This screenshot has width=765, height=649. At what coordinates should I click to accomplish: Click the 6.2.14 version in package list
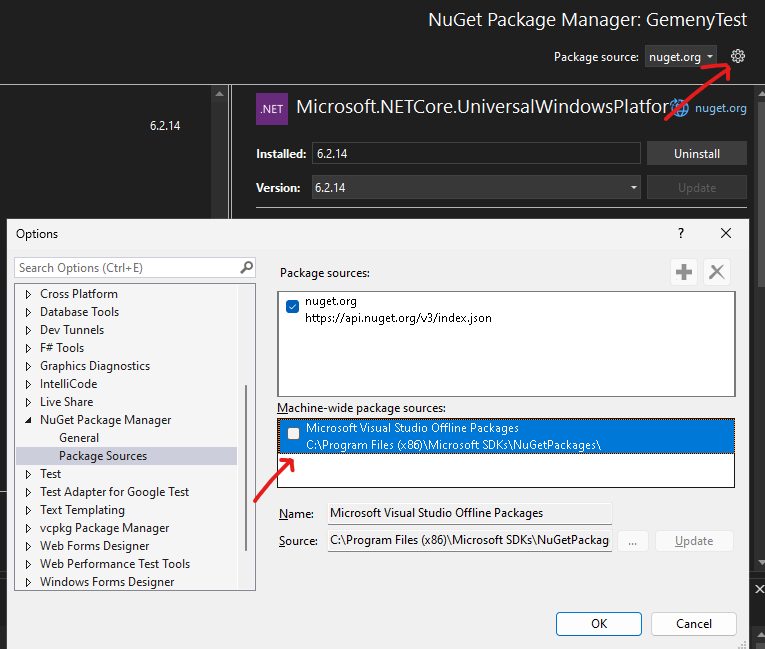[165, 126]
